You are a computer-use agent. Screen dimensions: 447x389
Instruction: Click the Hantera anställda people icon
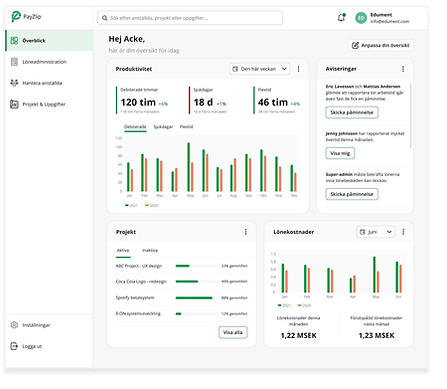[14, 83]
